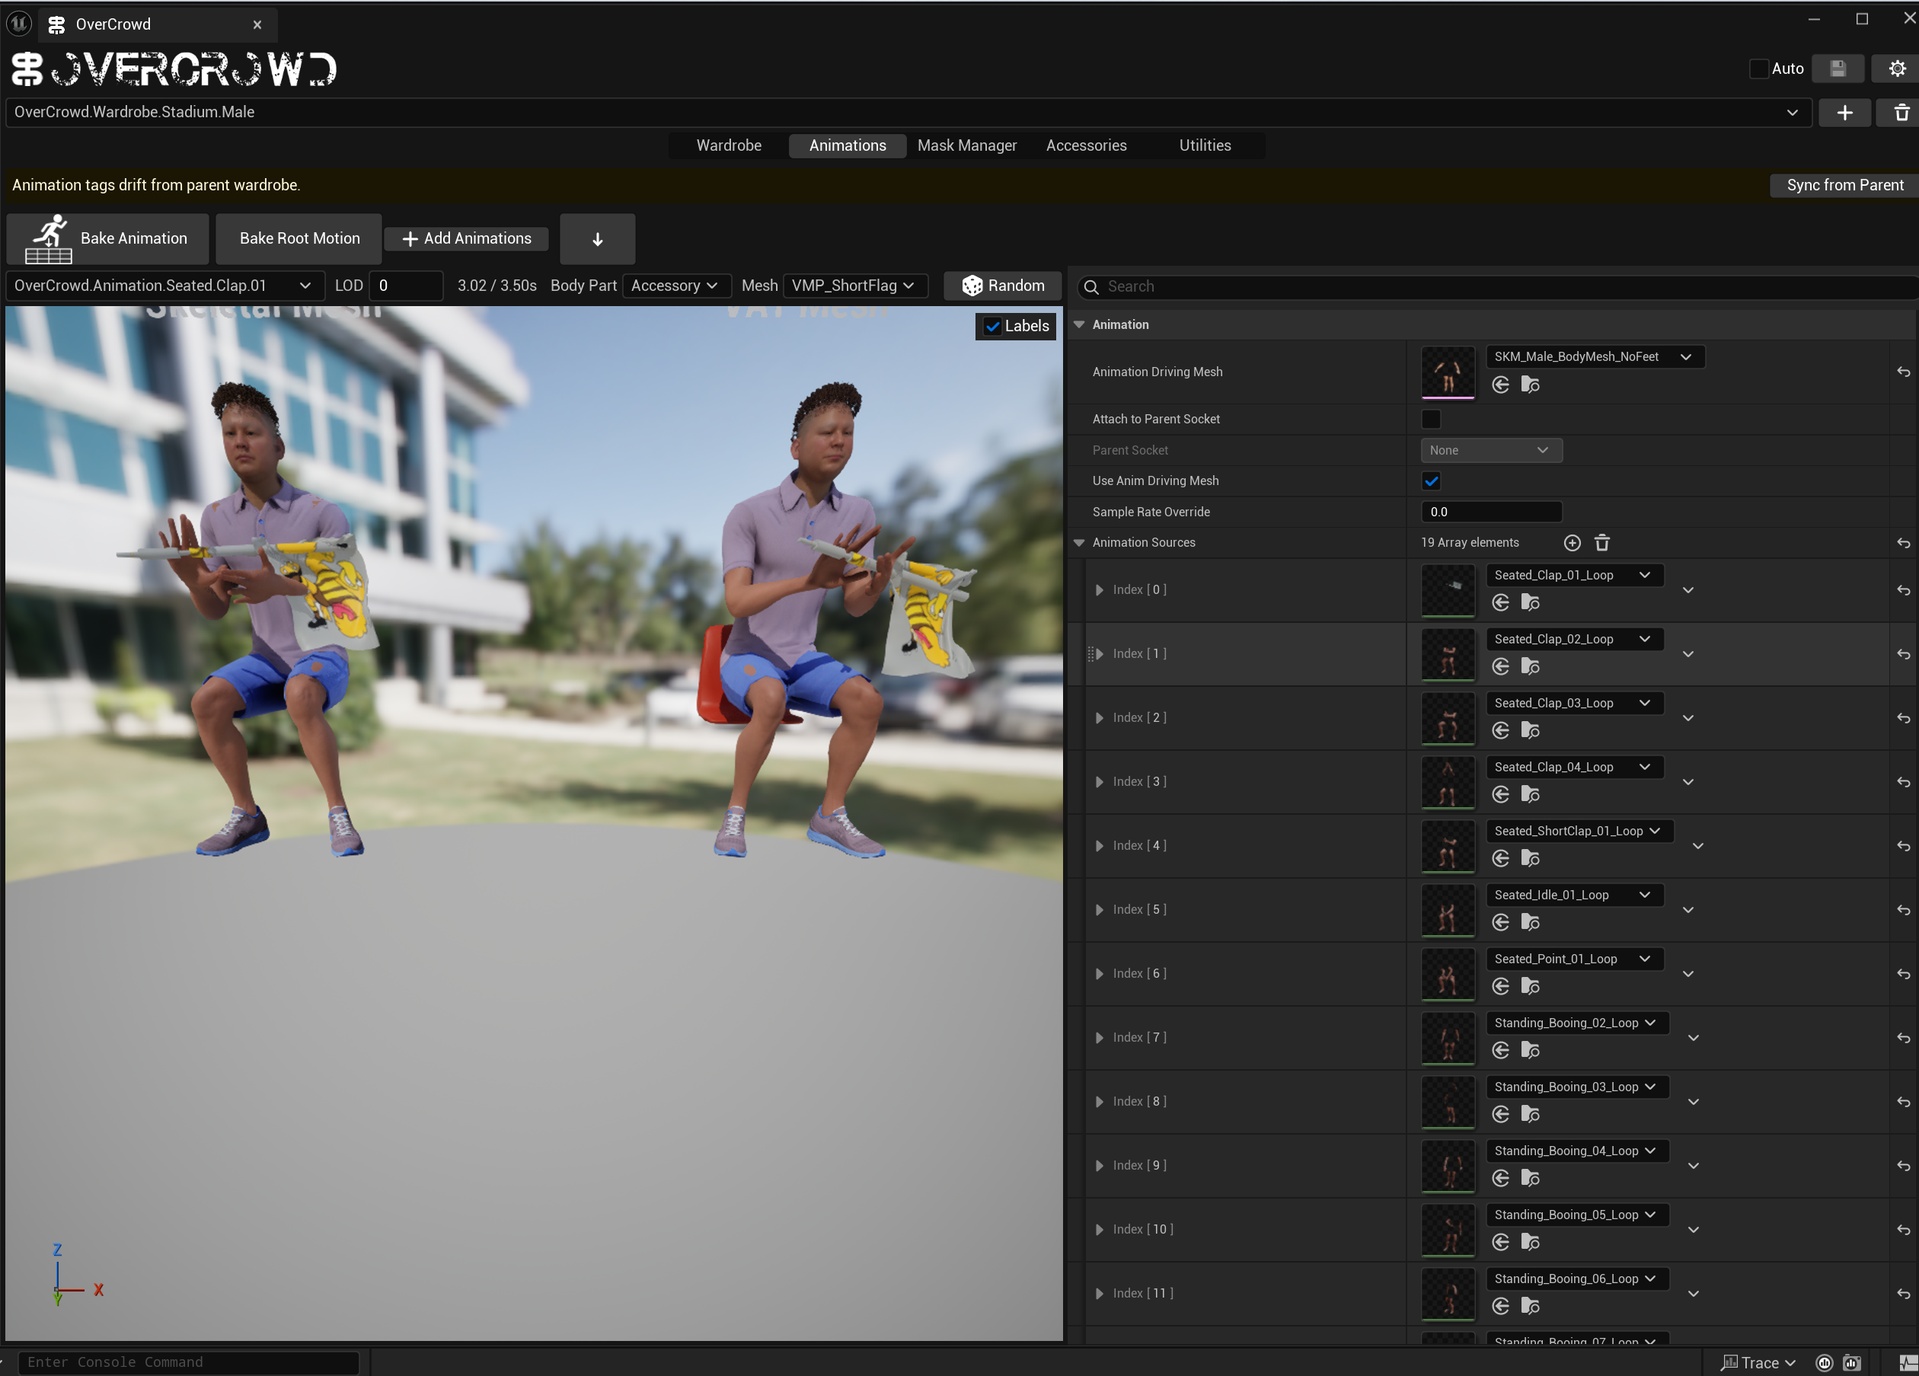Screen dimensions: 1919x1376
Task: Open the Body Part Accessory dropdown
Action: [x=675, y=286]
